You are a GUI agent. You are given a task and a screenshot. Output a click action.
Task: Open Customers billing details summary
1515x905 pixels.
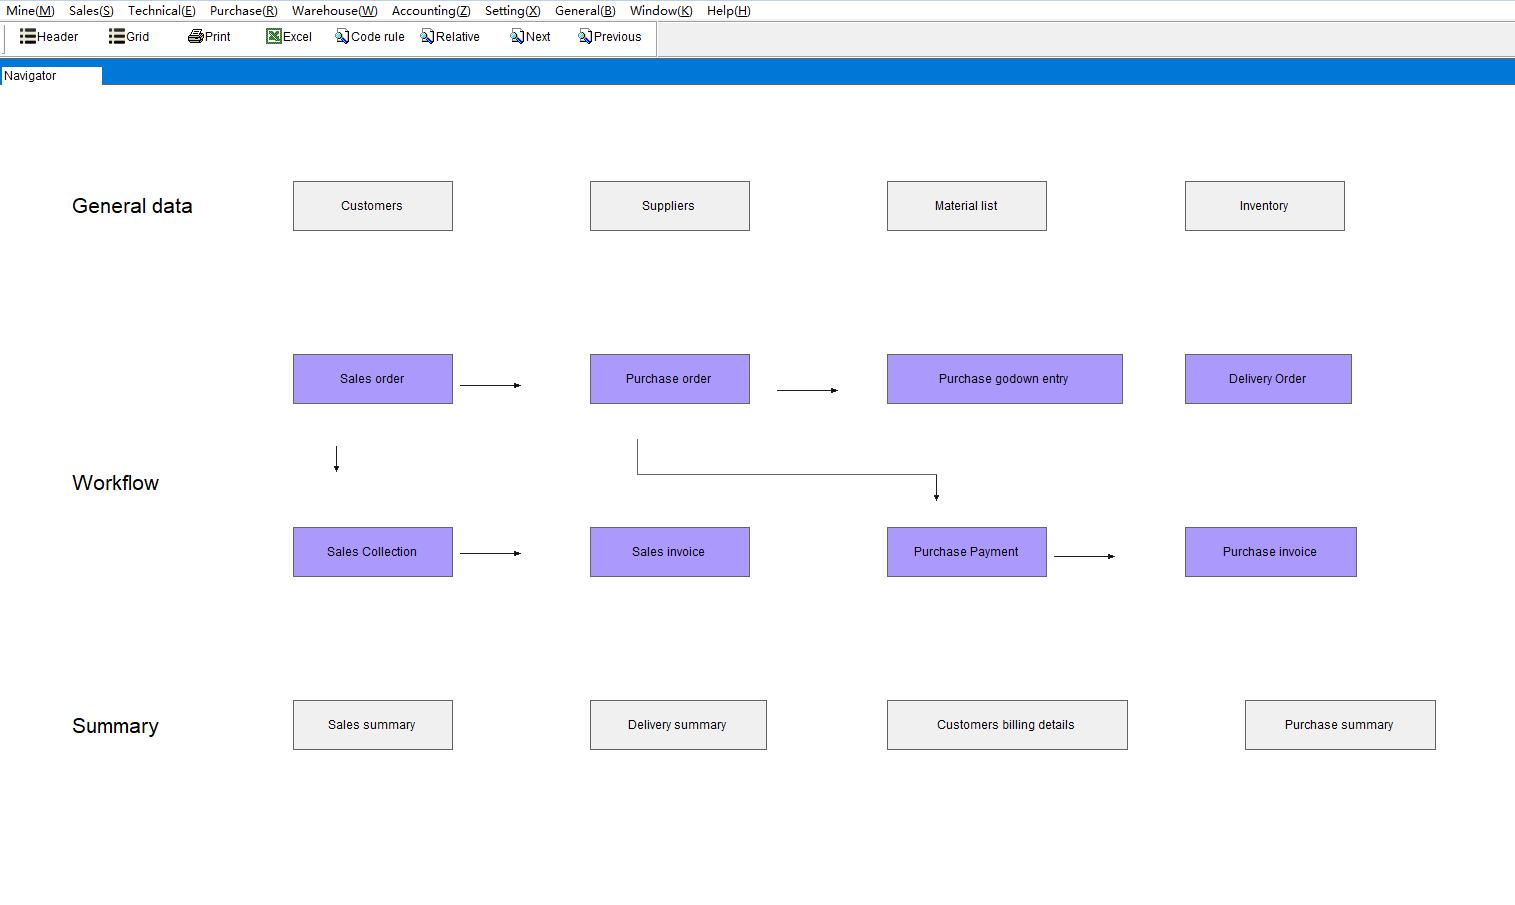1006,725
